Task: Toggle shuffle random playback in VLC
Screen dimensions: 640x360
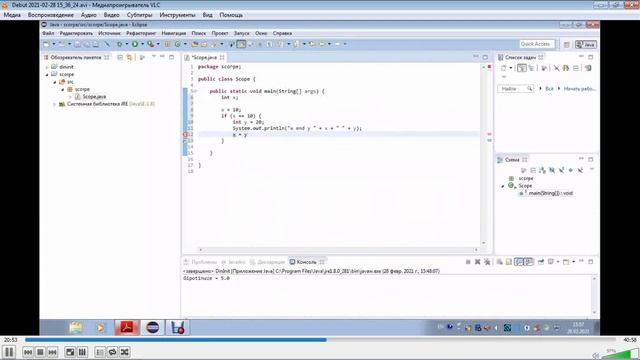Action: pos(124,352)
